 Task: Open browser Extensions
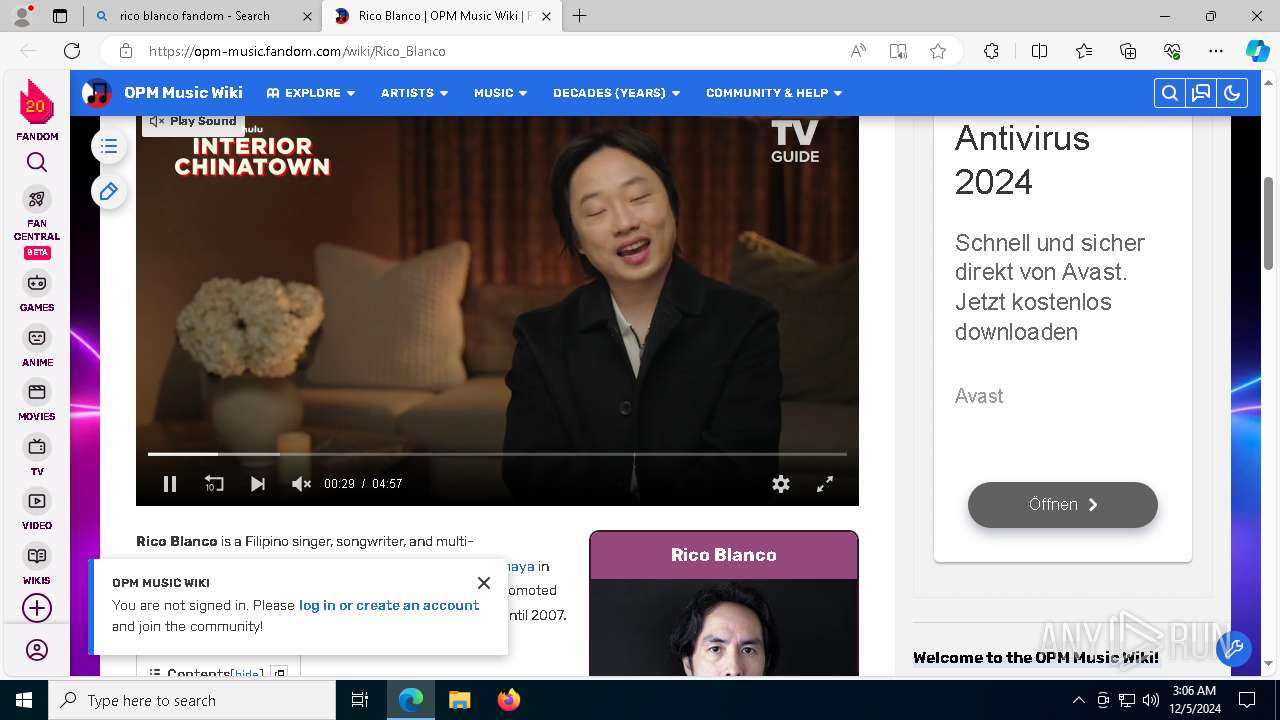point(991,51)
